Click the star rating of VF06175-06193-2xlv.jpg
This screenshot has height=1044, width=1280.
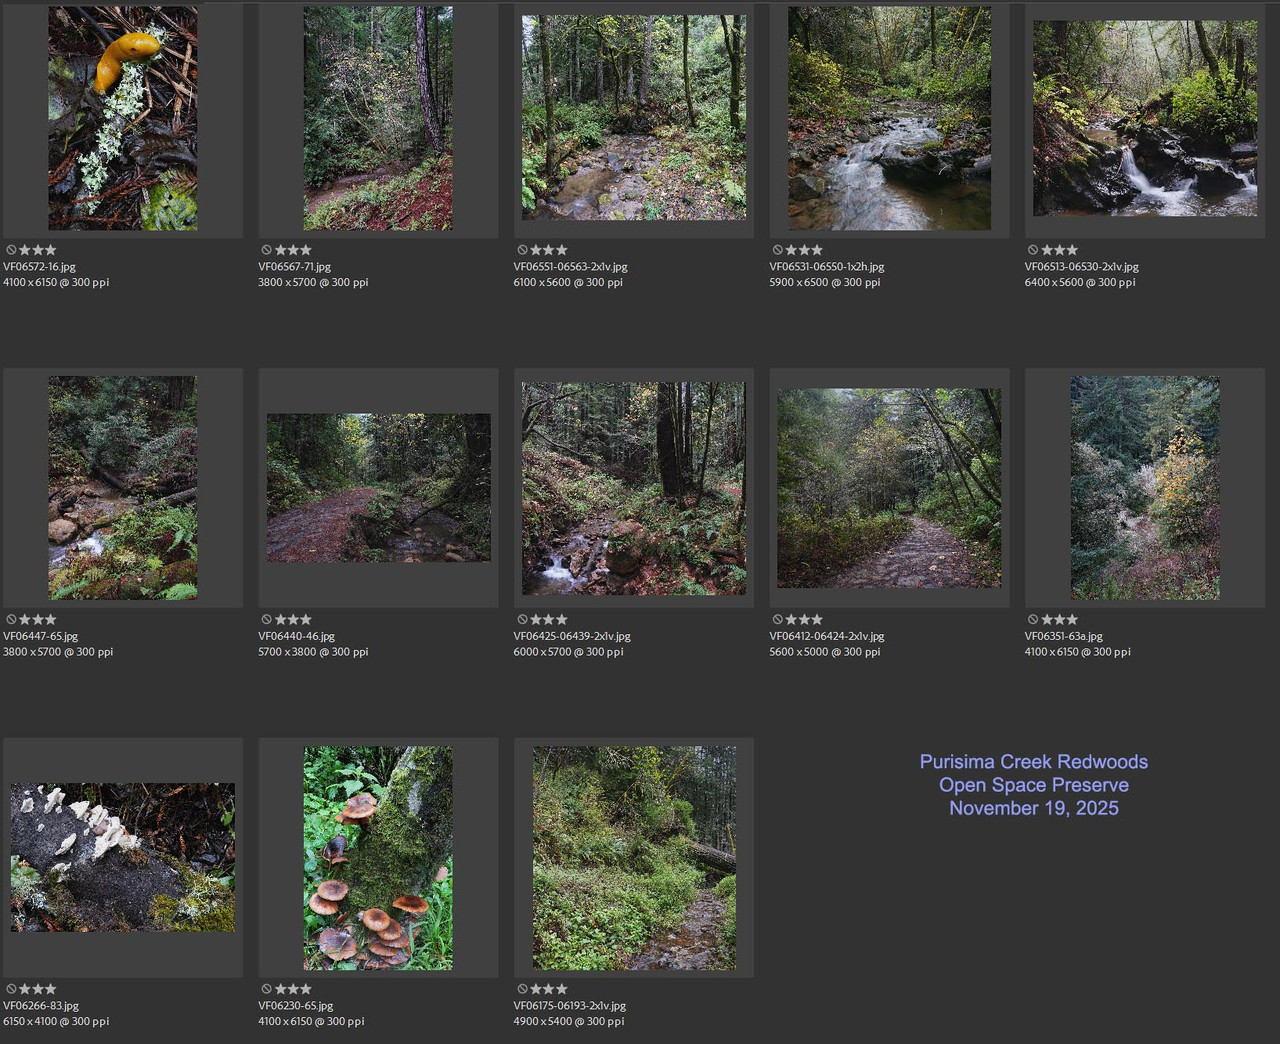point(549,989)
